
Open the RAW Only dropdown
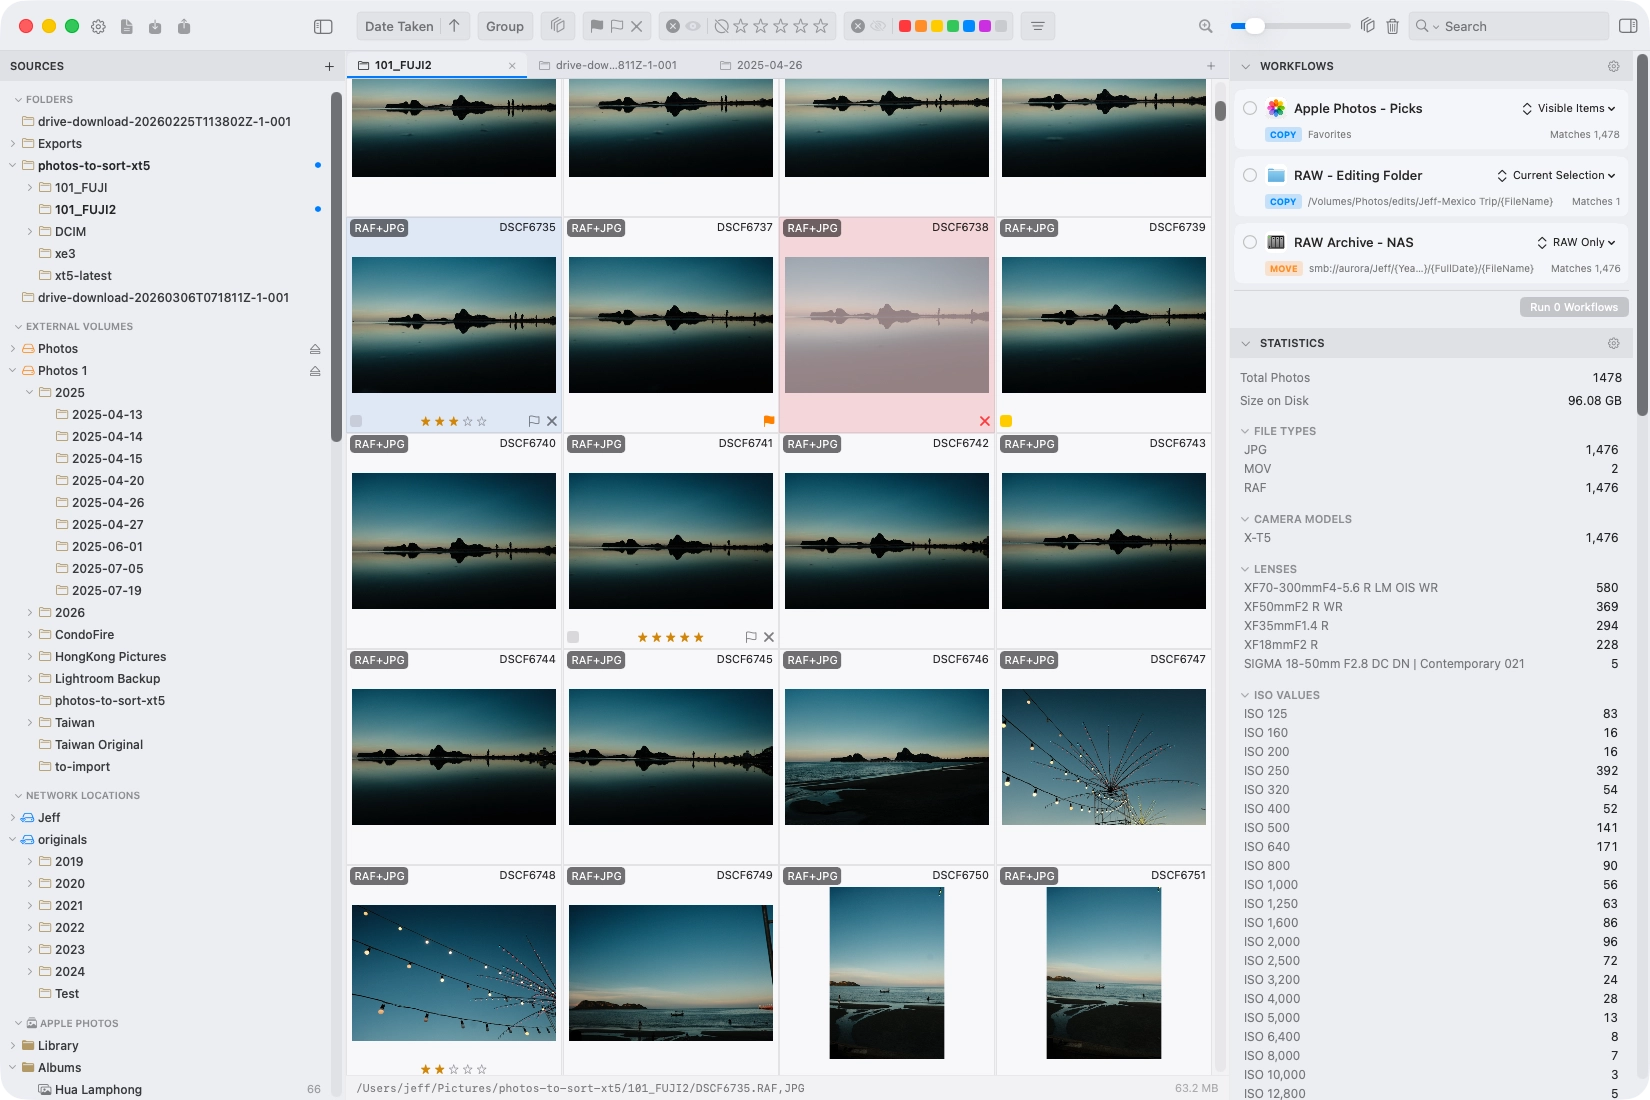(x=1576, y=242)
